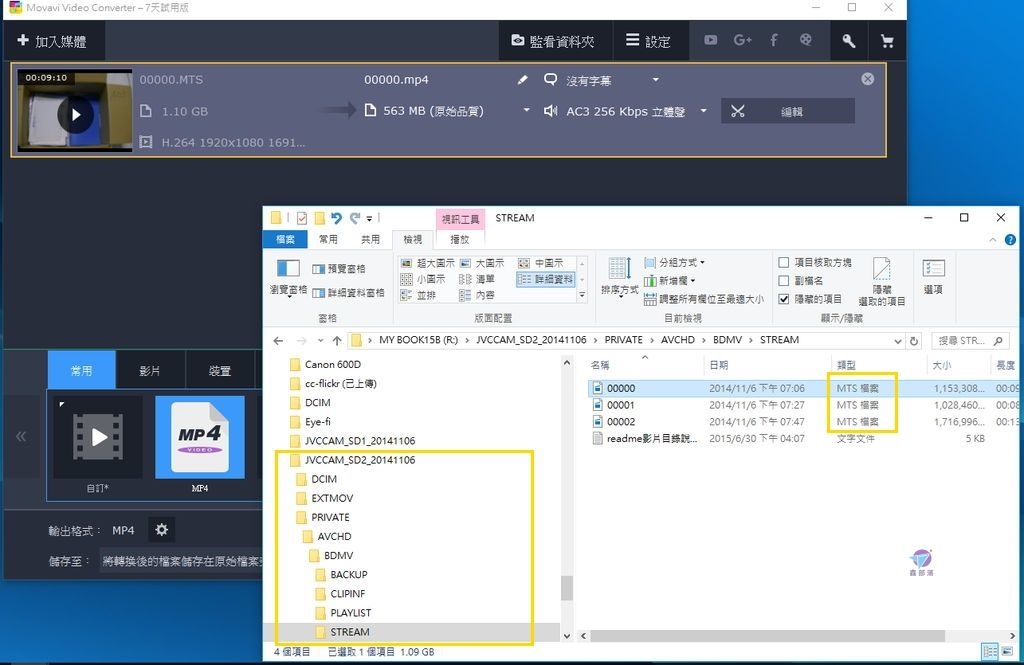The image size is (1024, 665).
Task: Click the Explorer horizontal scrollbar
Action: [x=767, y=636]
